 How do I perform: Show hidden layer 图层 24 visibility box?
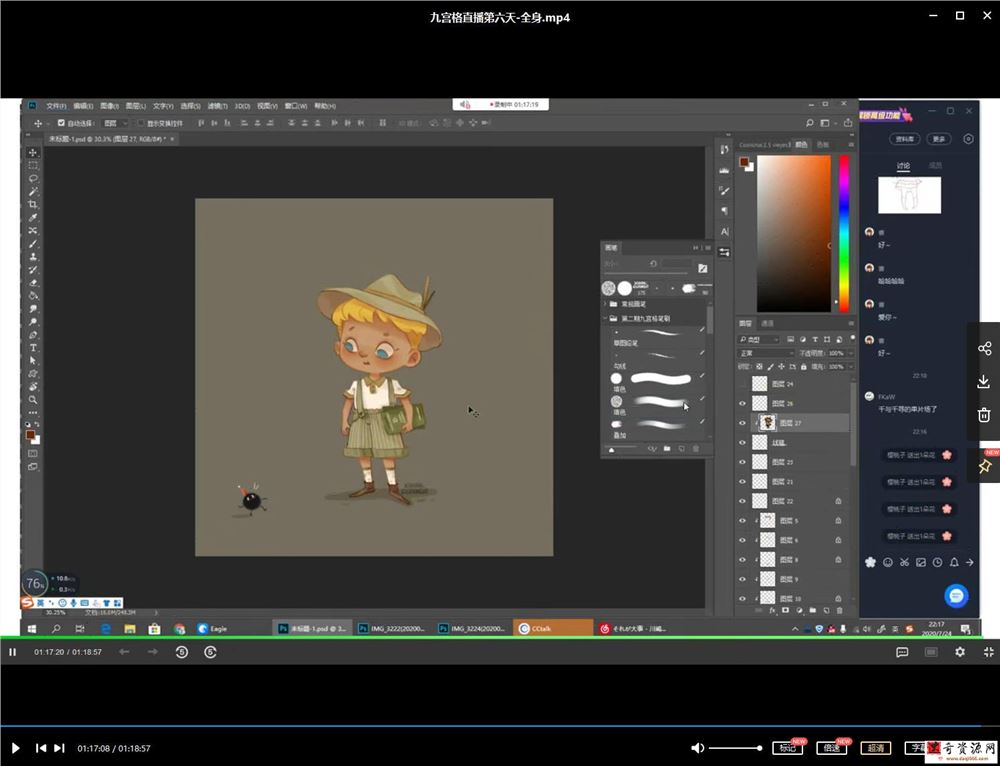742,384
